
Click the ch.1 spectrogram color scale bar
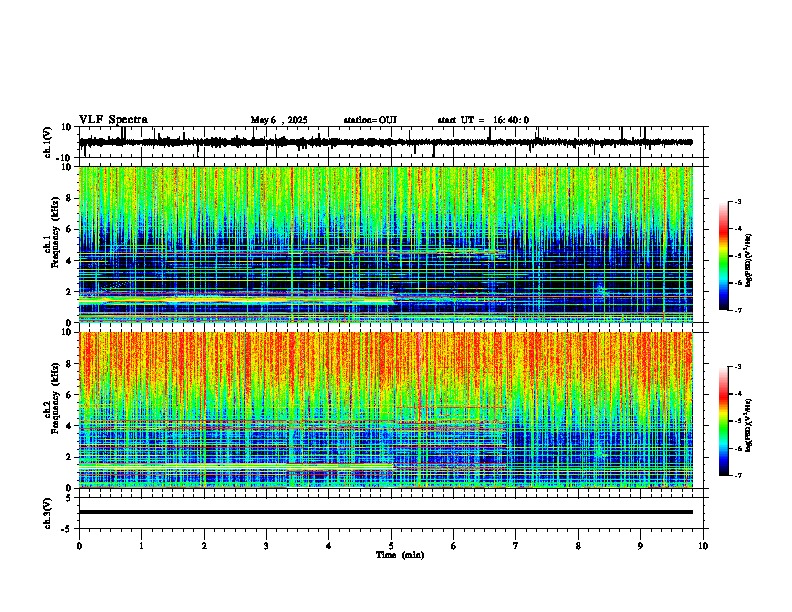pyautogui.click(x=724, y=256)
